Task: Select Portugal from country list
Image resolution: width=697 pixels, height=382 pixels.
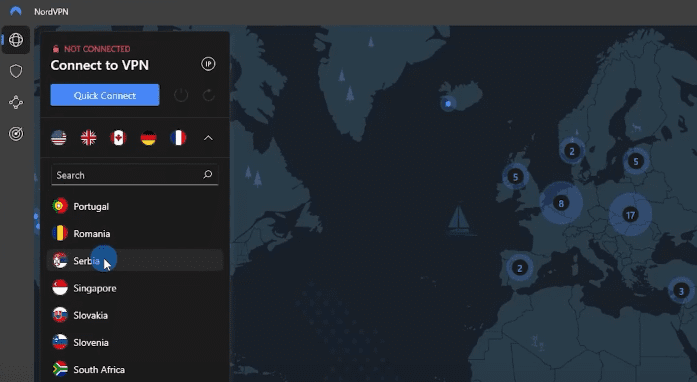Action: pos(135,206)
